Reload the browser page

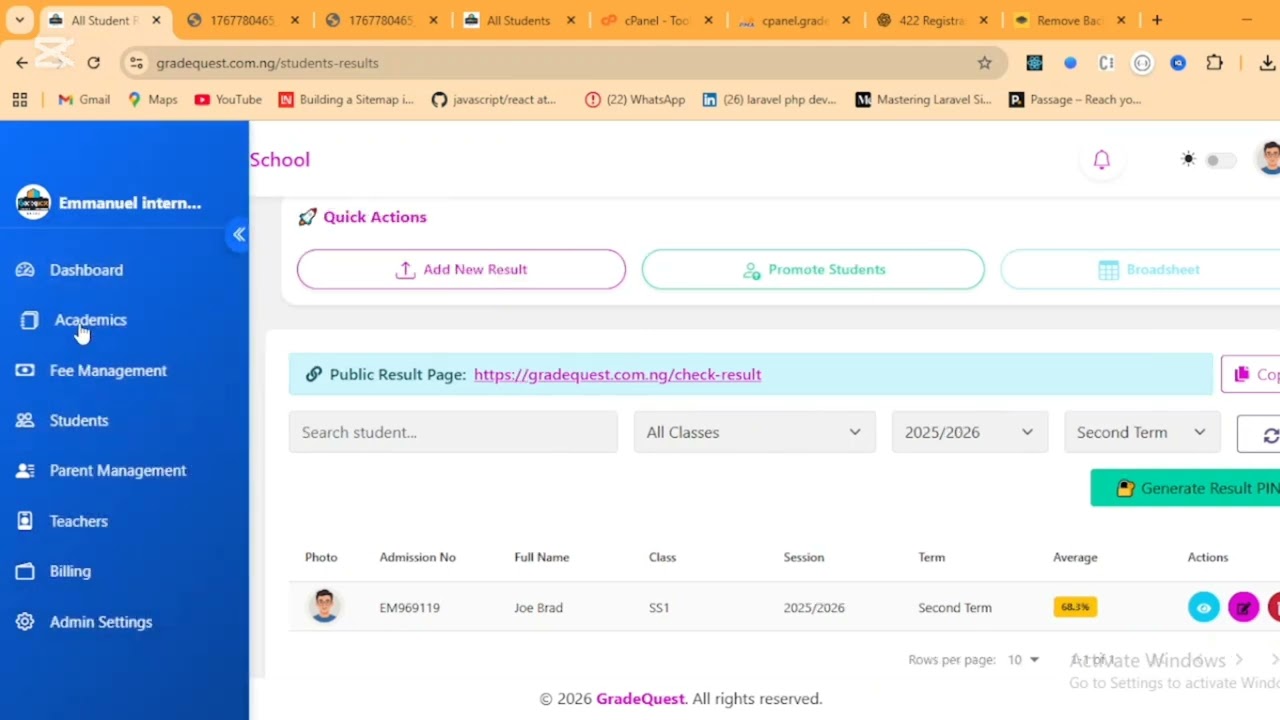(x=93, y=63)
